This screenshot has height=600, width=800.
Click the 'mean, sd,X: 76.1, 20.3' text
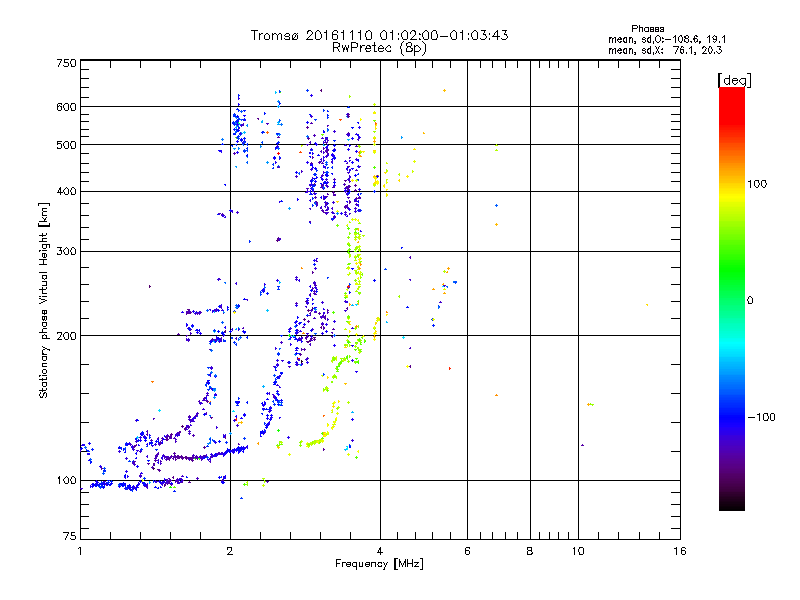click(665, 50)
